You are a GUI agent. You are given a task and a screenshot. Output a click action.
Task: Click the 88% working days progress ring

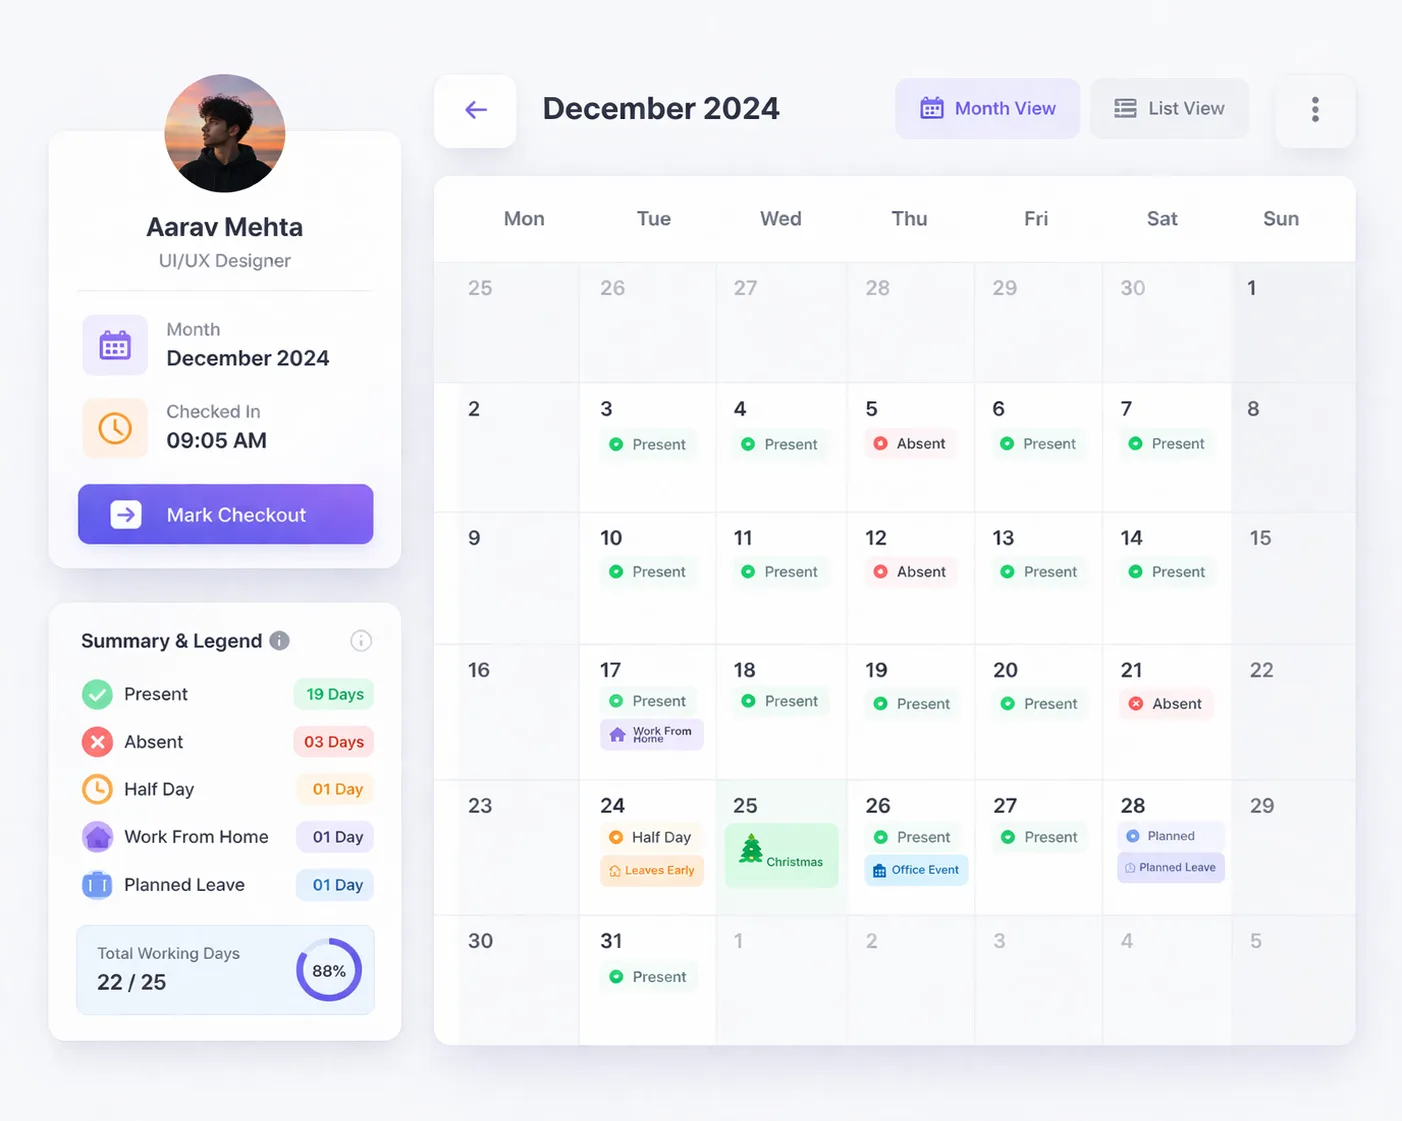click(328, 969)
